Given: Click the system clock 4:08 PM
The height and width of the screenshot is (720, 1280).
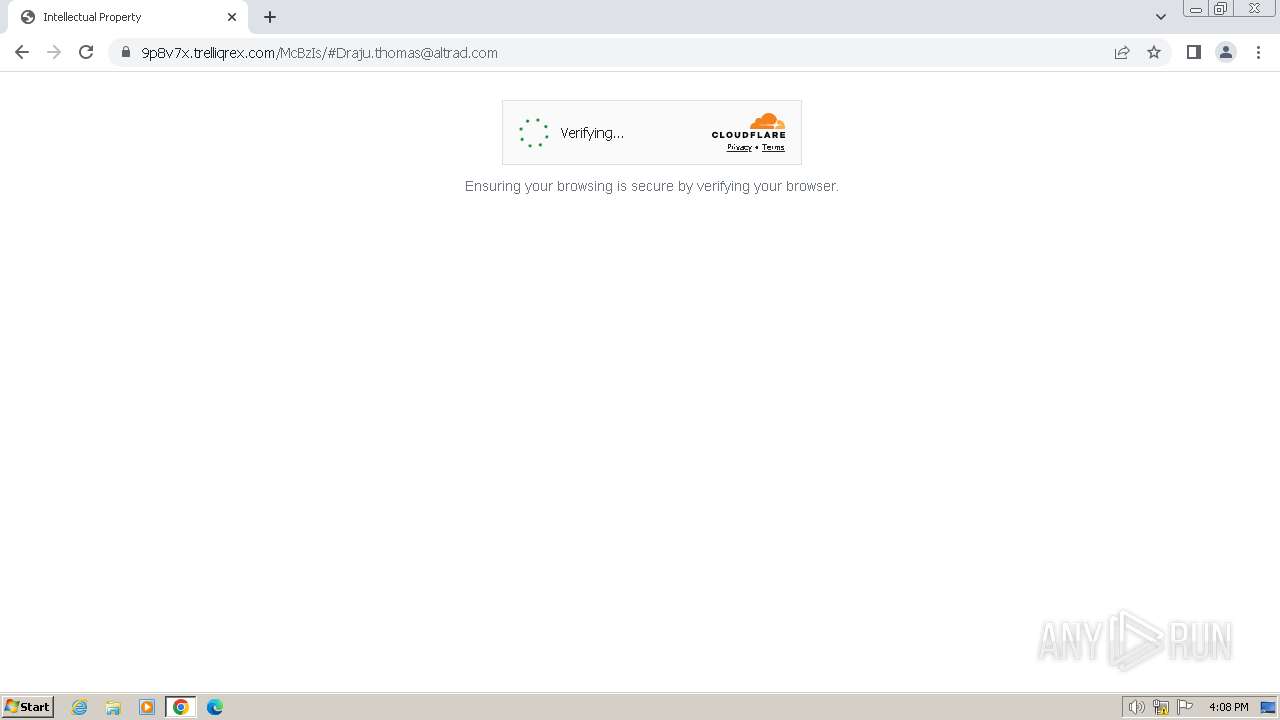Looking at the screenshot, I should pos(1228,707).
